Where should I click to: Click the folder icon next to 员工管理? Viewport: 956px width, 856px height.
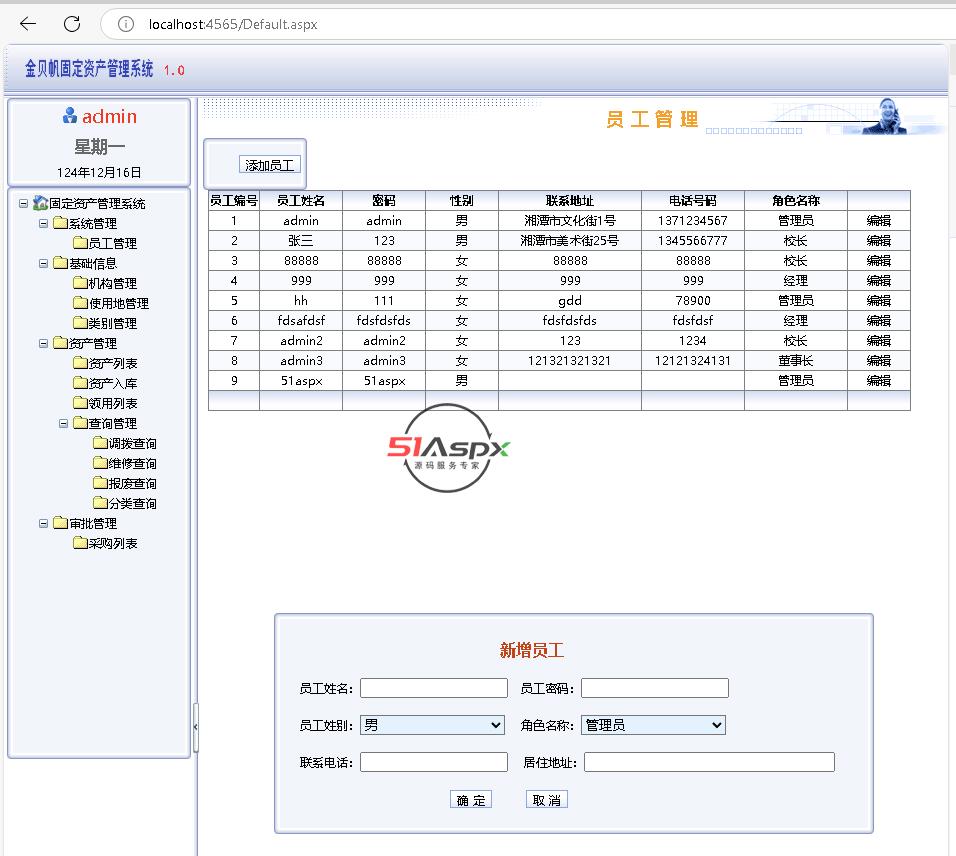79,243
